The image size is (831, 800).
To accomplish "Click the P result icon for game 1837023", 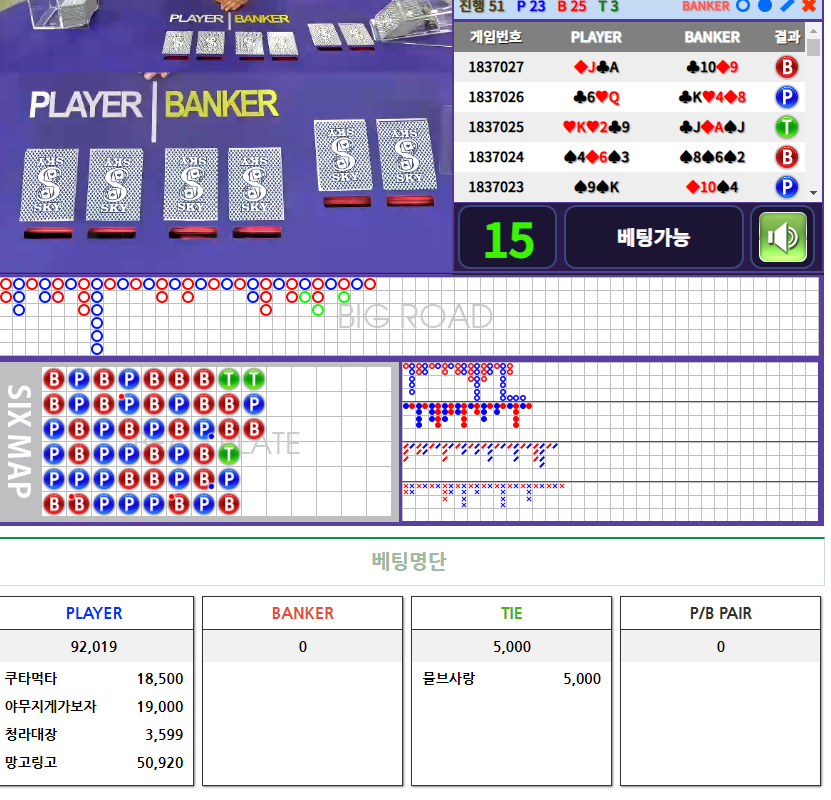I will 786,187.
